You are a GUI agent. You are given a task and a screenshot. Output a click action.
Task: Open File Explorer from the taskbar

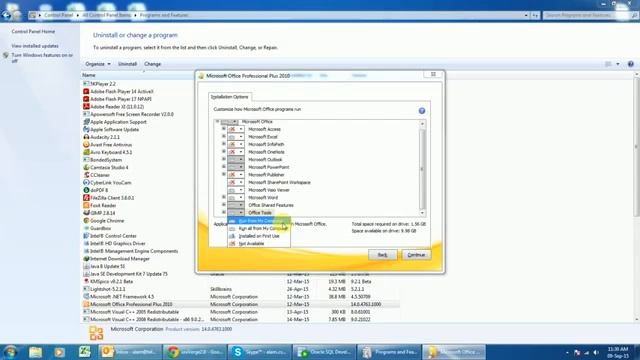[36, 352]
